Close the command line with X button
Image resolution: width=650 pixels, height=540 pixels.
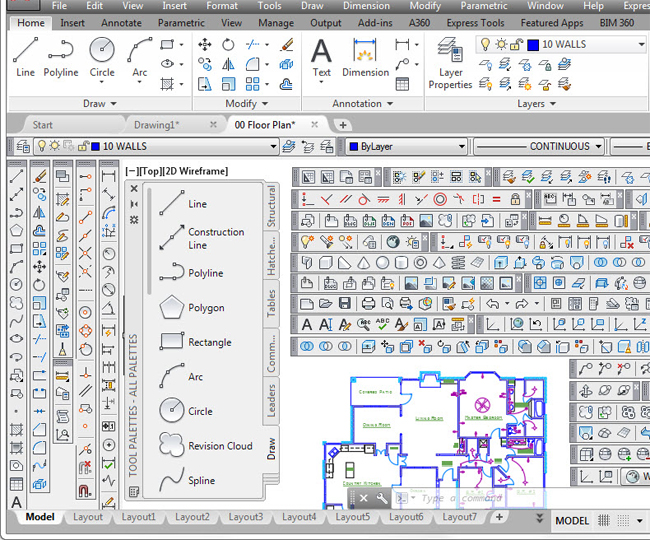[363, 498]
